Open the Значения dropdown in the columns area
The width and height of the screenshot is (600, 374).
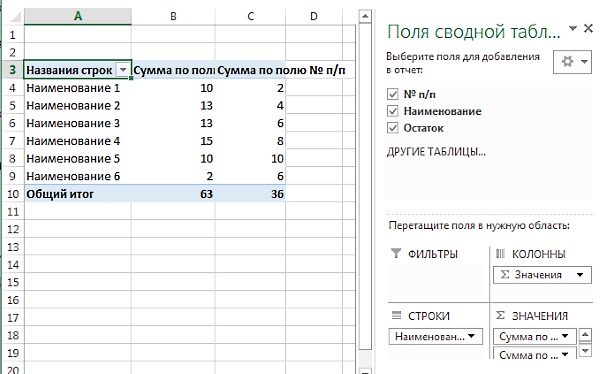[580, 275]
